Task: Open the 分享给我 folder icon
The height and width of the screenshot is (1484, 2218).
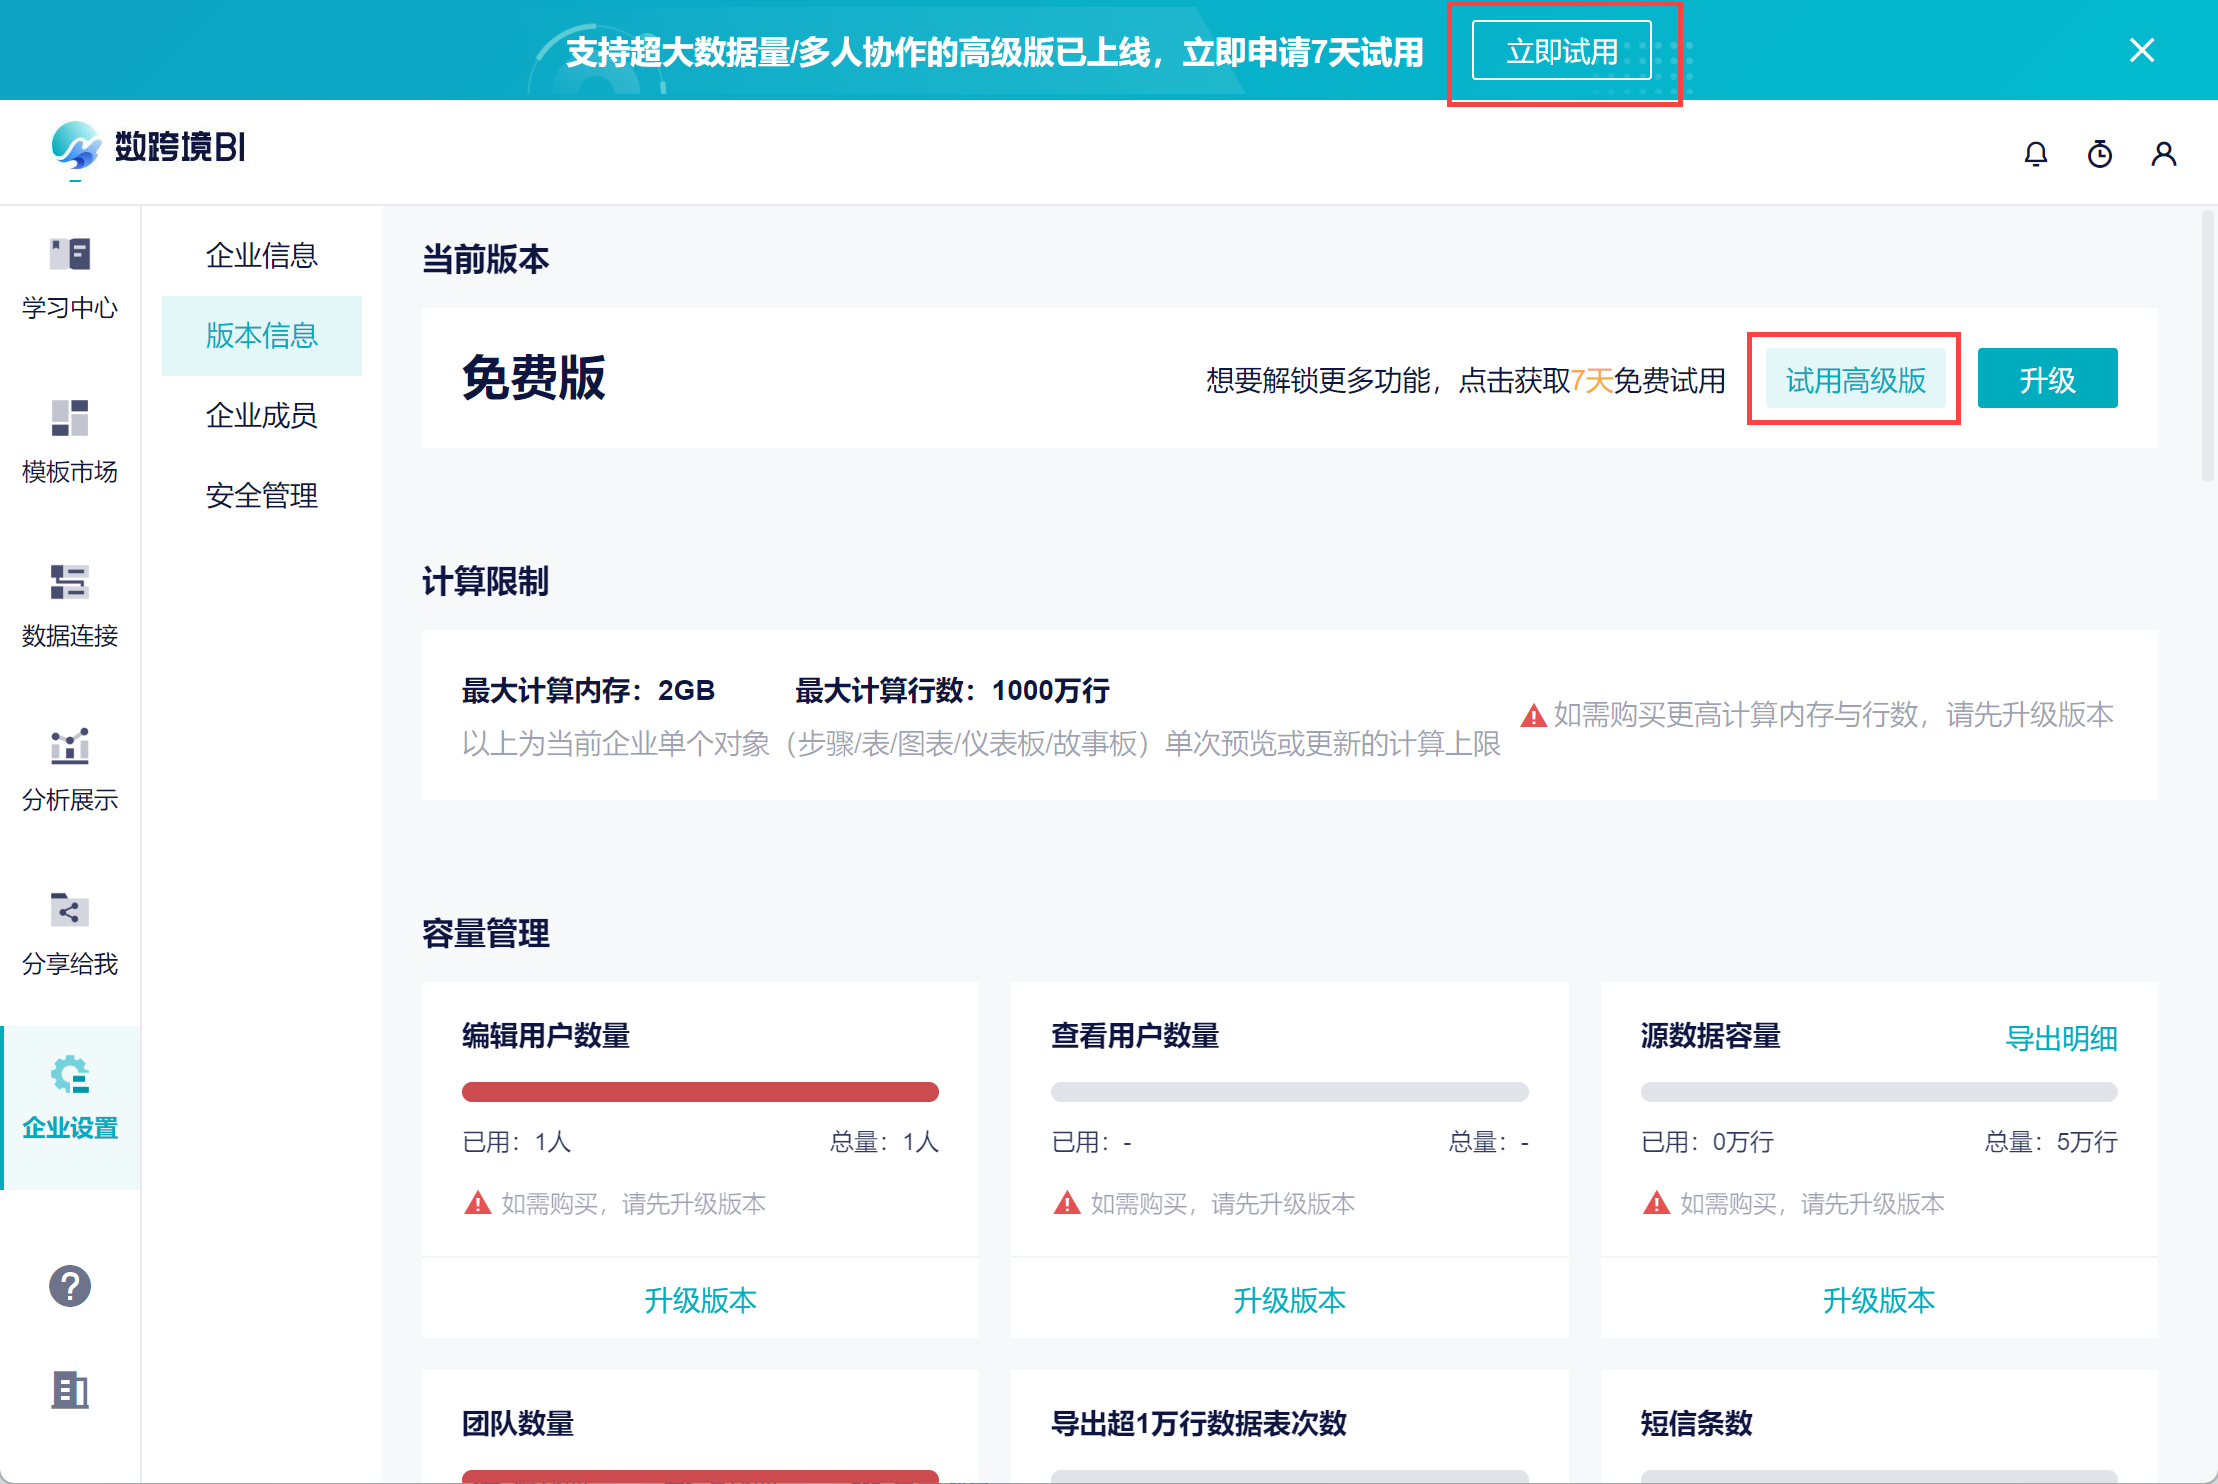Action: pos(70,911)
